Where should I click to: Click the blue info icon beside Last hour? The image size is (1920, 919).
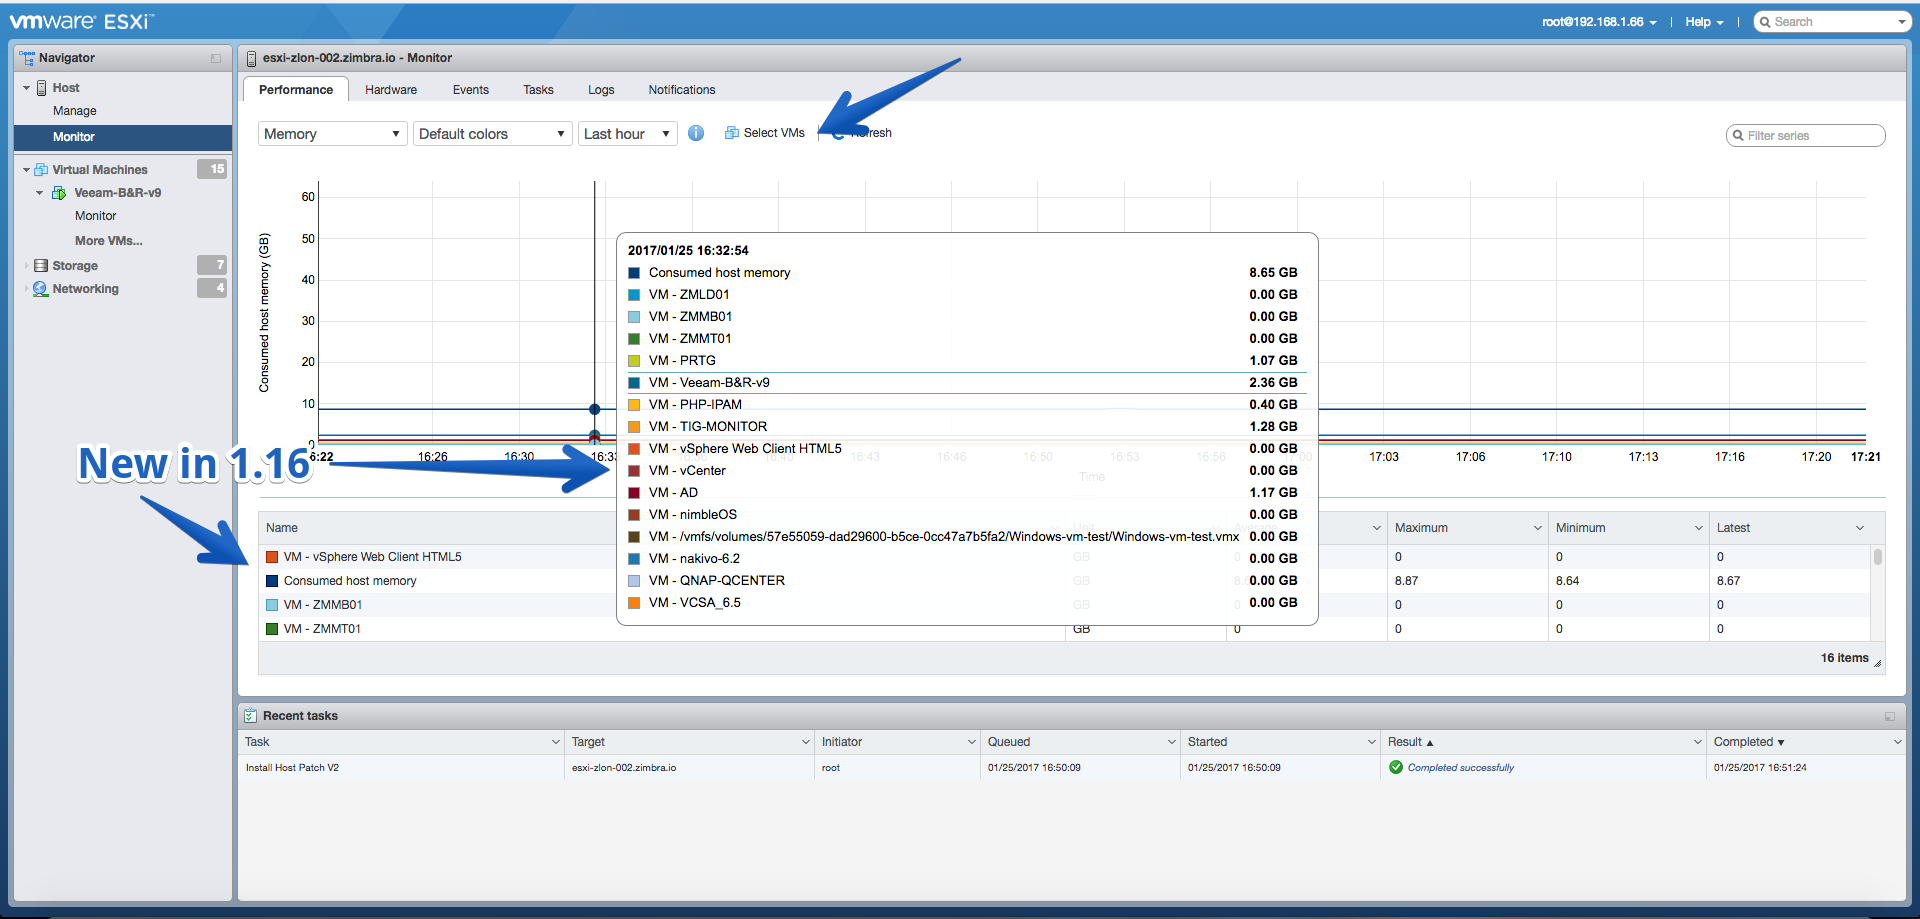pyautogui.click(x=696, y=133)
